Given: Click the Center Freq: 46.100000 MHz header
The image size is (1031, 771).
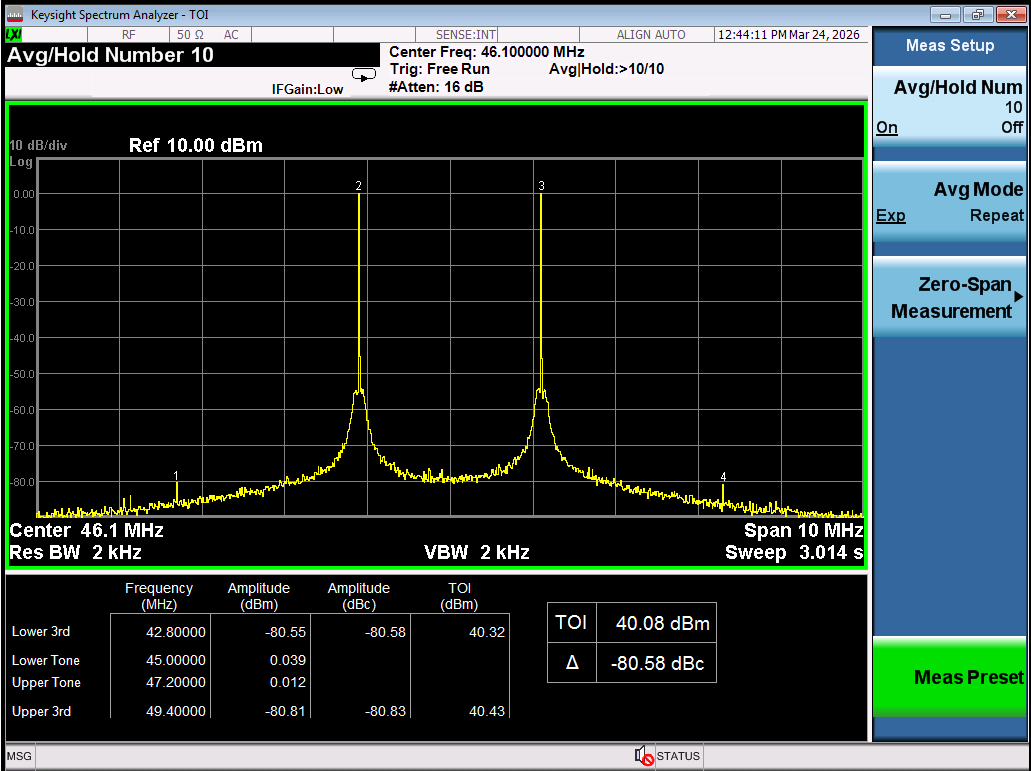Looking at the screenshot, I should 487,52.
